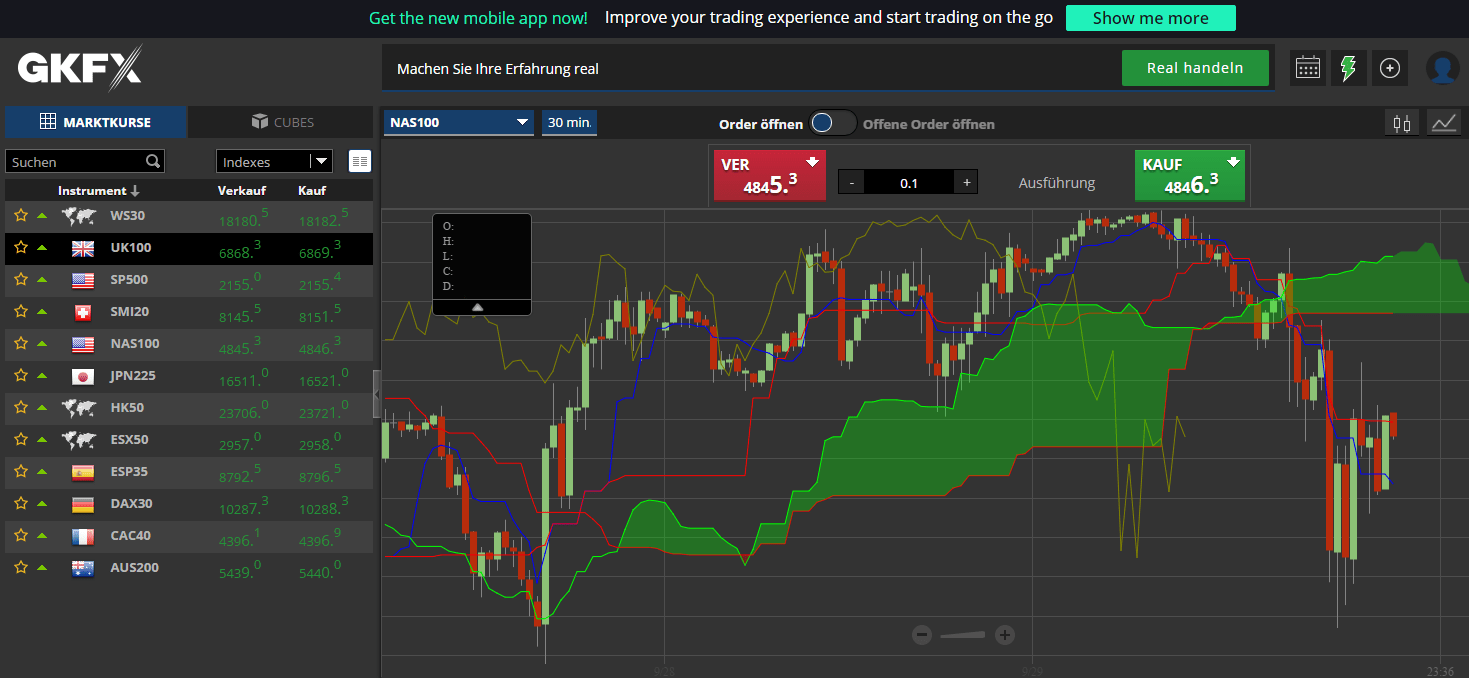Star the DAX30 instrument as favorite
Screen dimensions: 1469x678
tap(20, 503)
